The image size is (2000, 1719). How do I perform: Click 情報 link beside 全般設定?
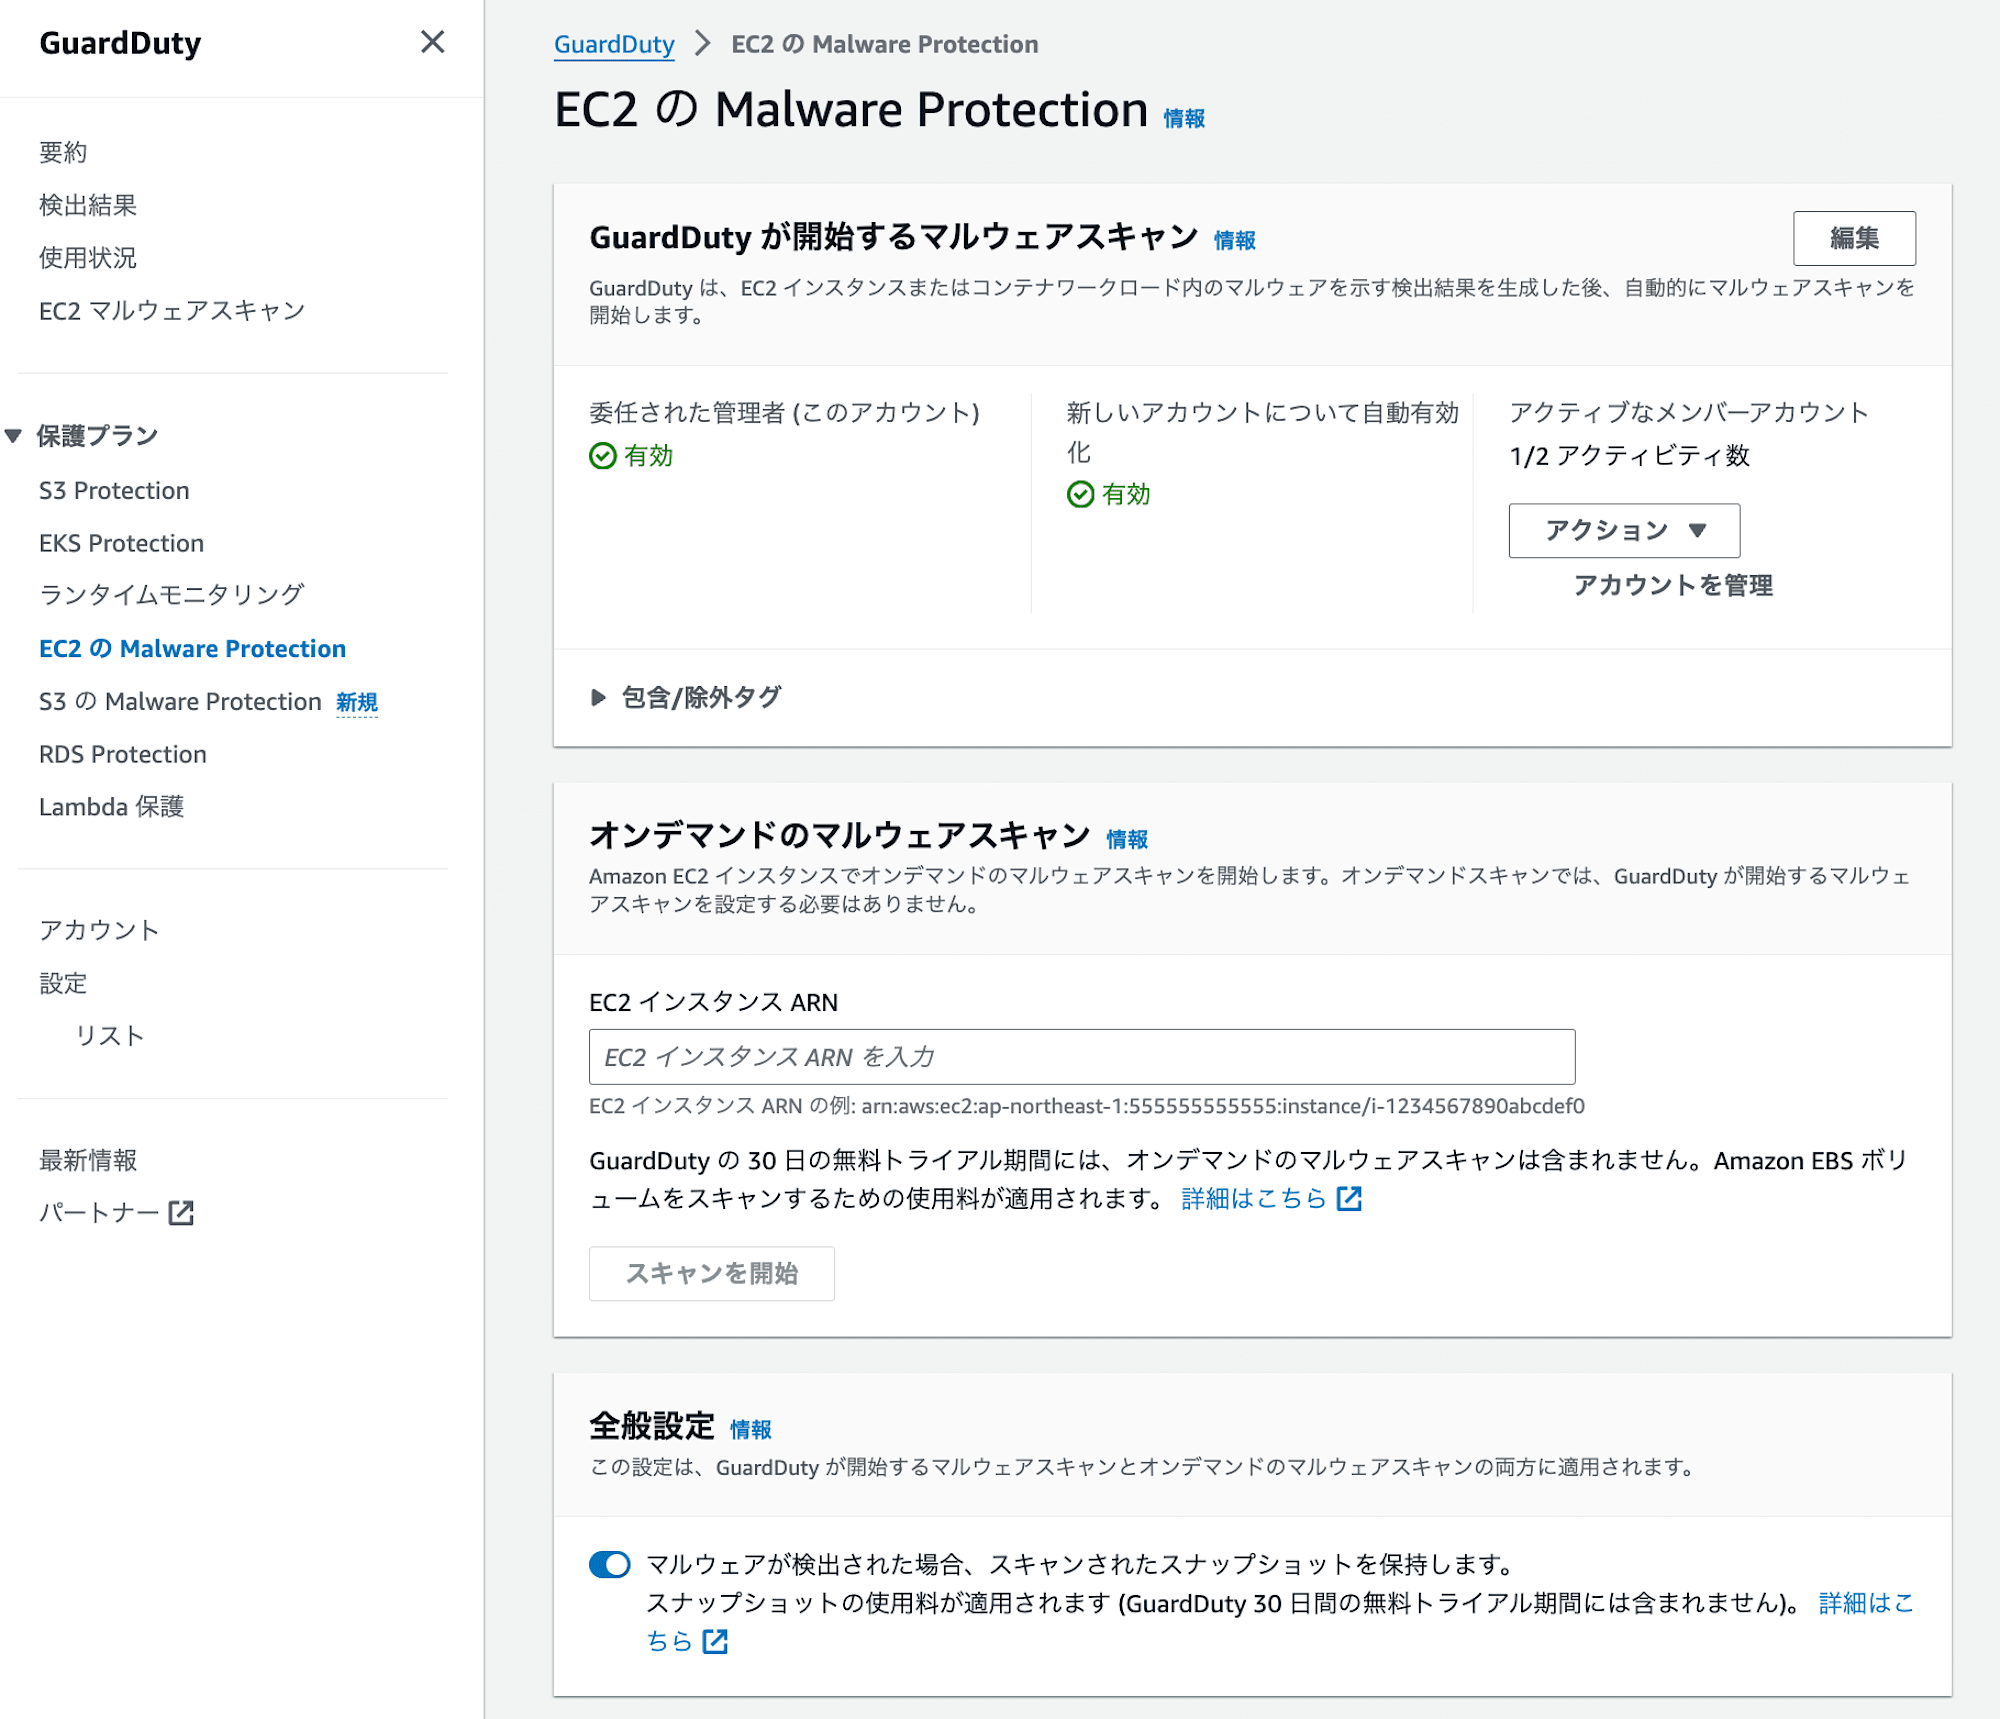pos(751,1429)
